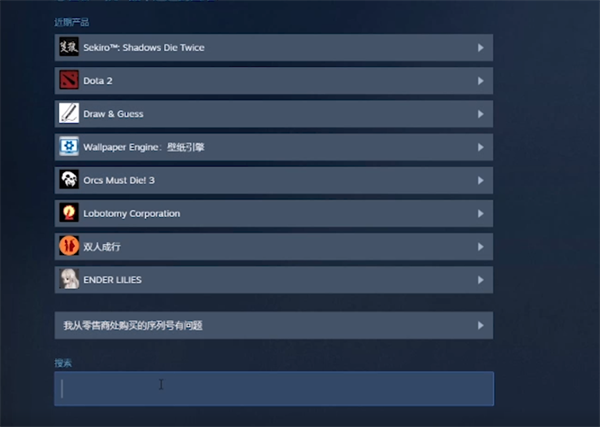Expand arrow on Orcs Must Die! 3 row
Screen dimensions: 600x427
tap(481, 180)
